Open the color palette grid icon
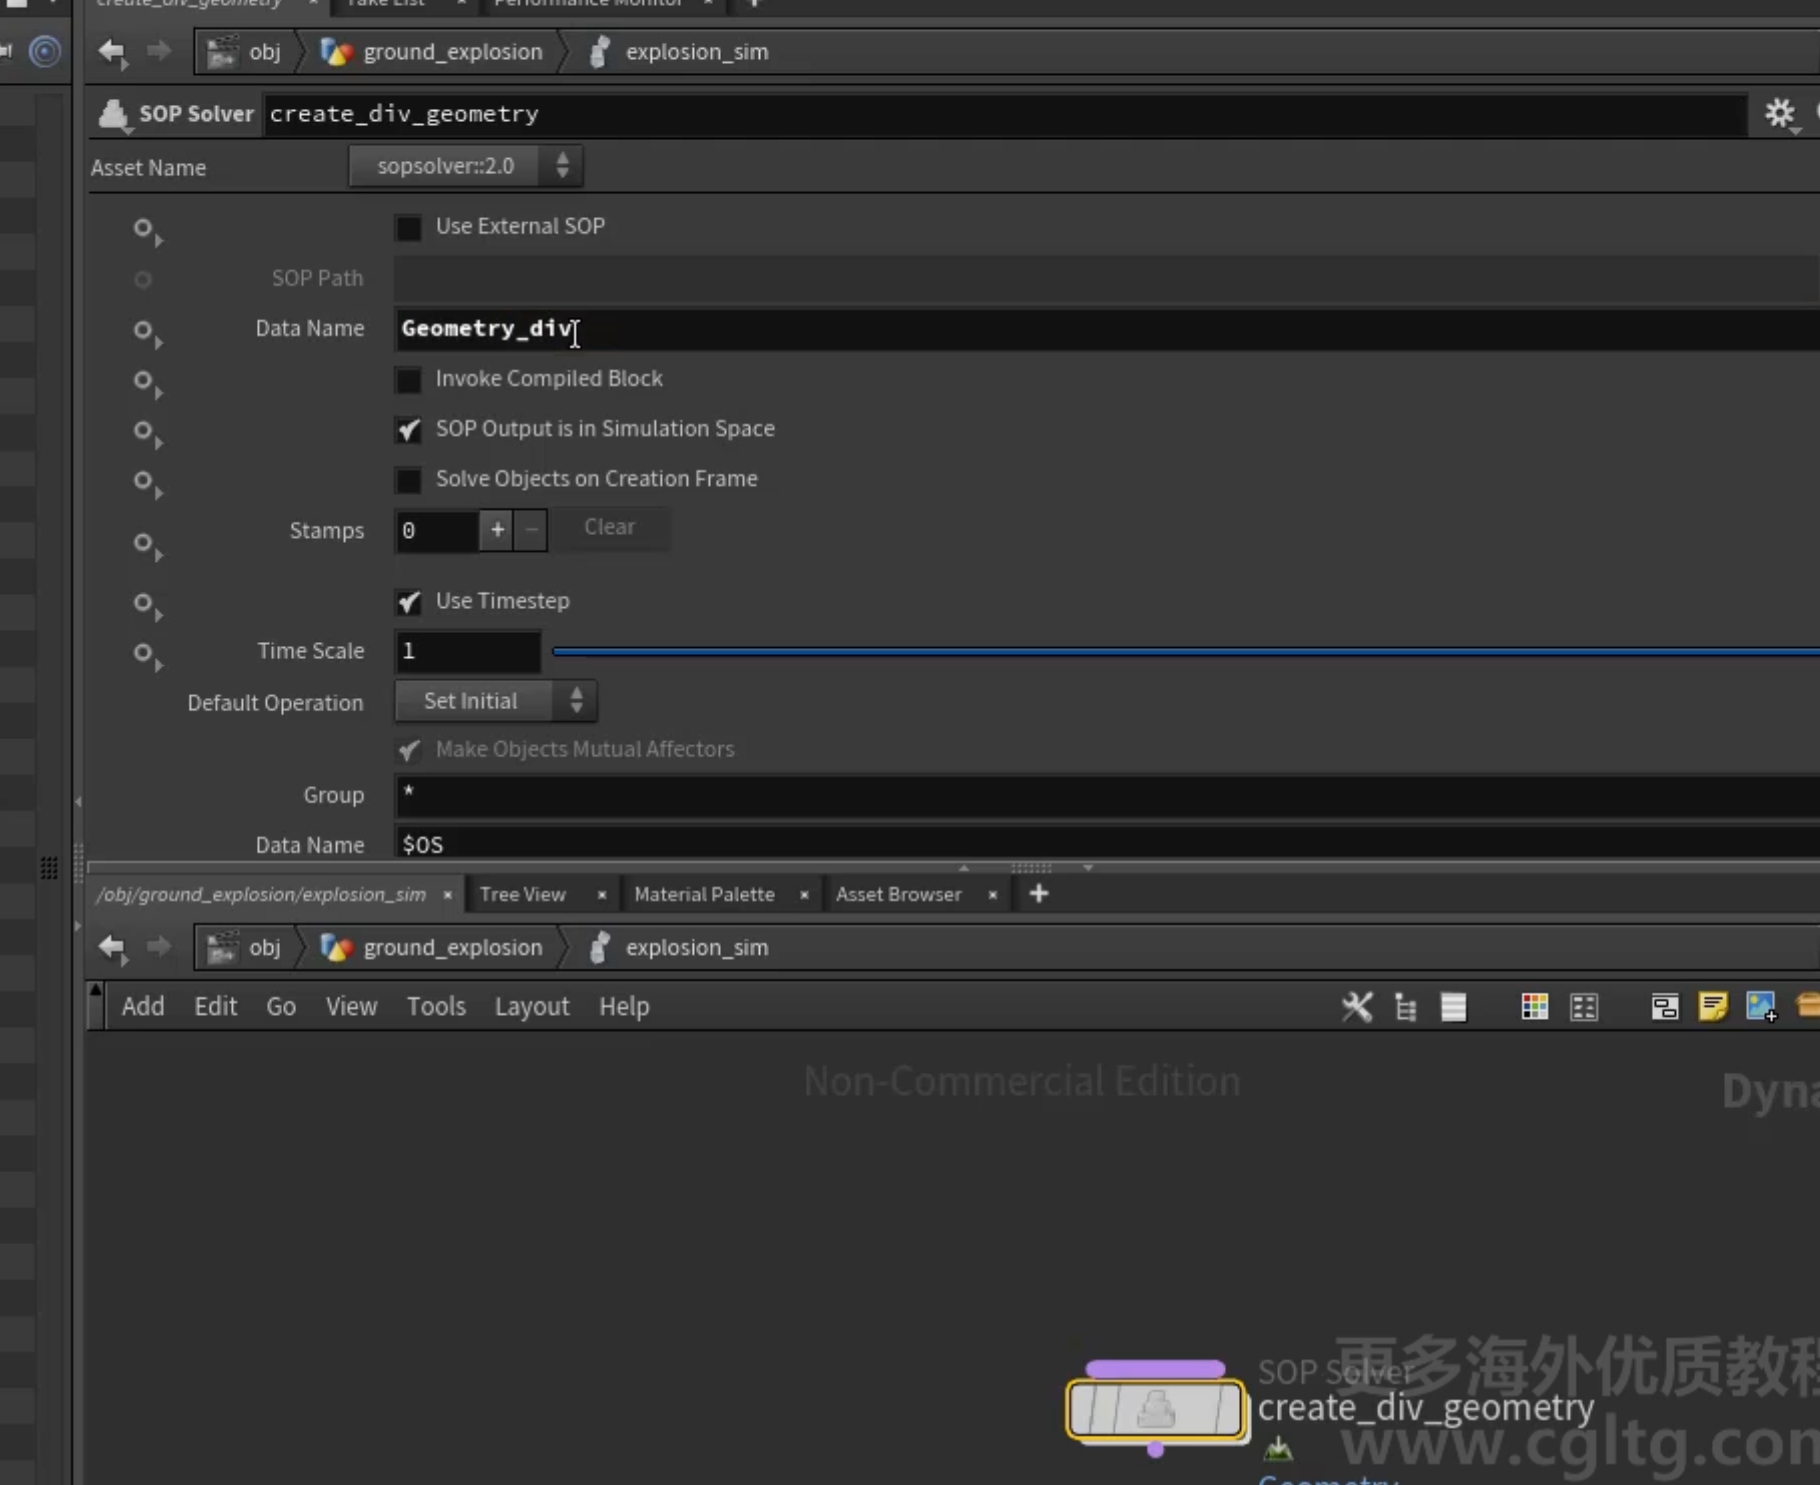Image resolution: width=1820 pixels, height=1485 pixels. (1534, 1007)
